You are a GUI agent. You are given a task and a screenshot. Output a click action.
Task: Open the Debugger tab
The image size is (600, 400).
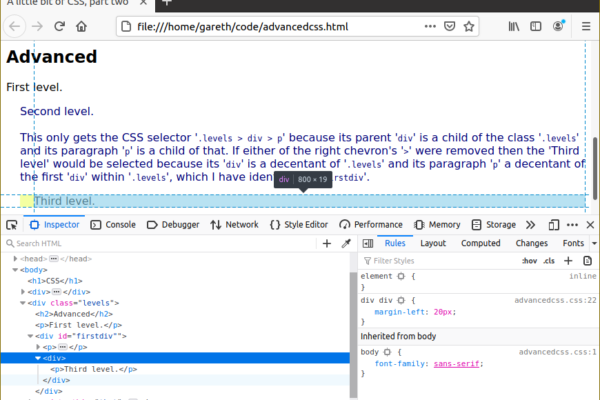click(x=173, y=225)
